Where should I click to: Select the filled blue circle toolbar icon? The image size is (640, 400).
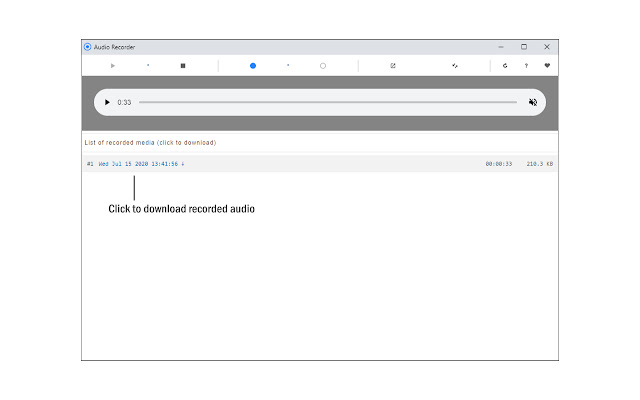click(253, 66)
